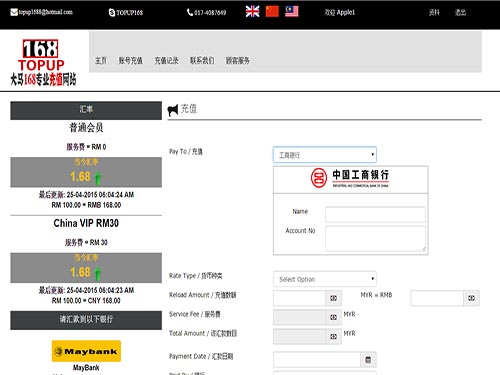Image resolution: width=500 pixels, height=375 pixels.
Task: Click the 服务费 = RM 0 text
Action: 86,147
